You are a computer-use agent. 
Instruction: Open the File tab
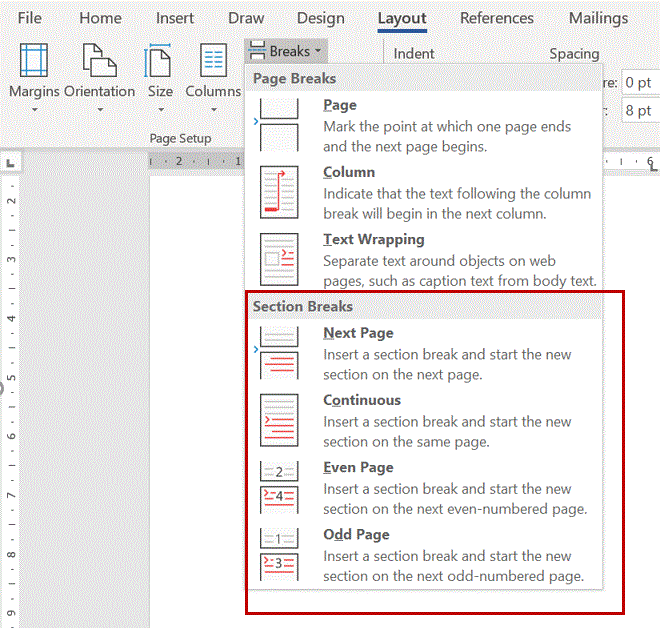[x=30, y=18]
